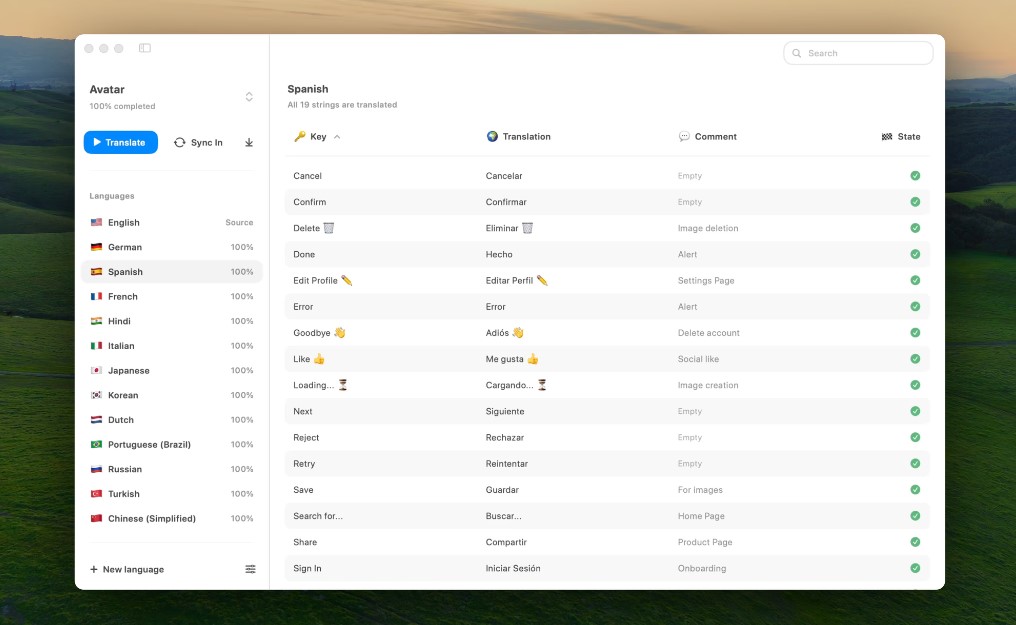Click the magnifier icon in Search
The image size is (1016, 625).
[x=797, y=53]
